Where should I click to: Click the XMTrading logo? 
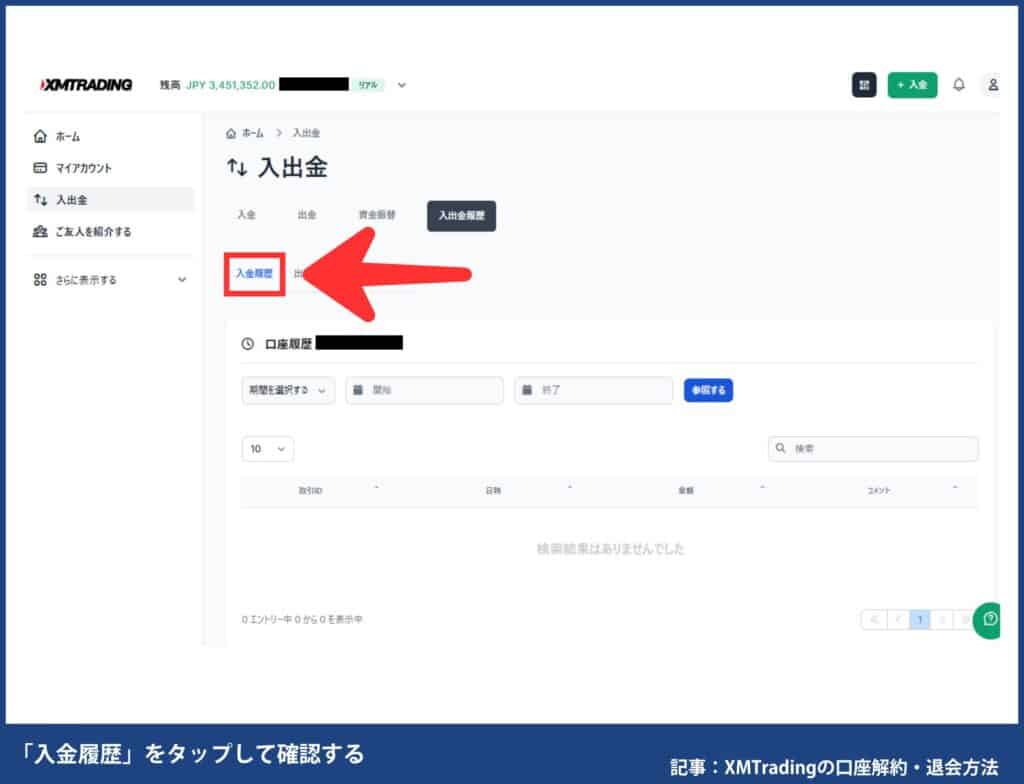pos(86,85)
